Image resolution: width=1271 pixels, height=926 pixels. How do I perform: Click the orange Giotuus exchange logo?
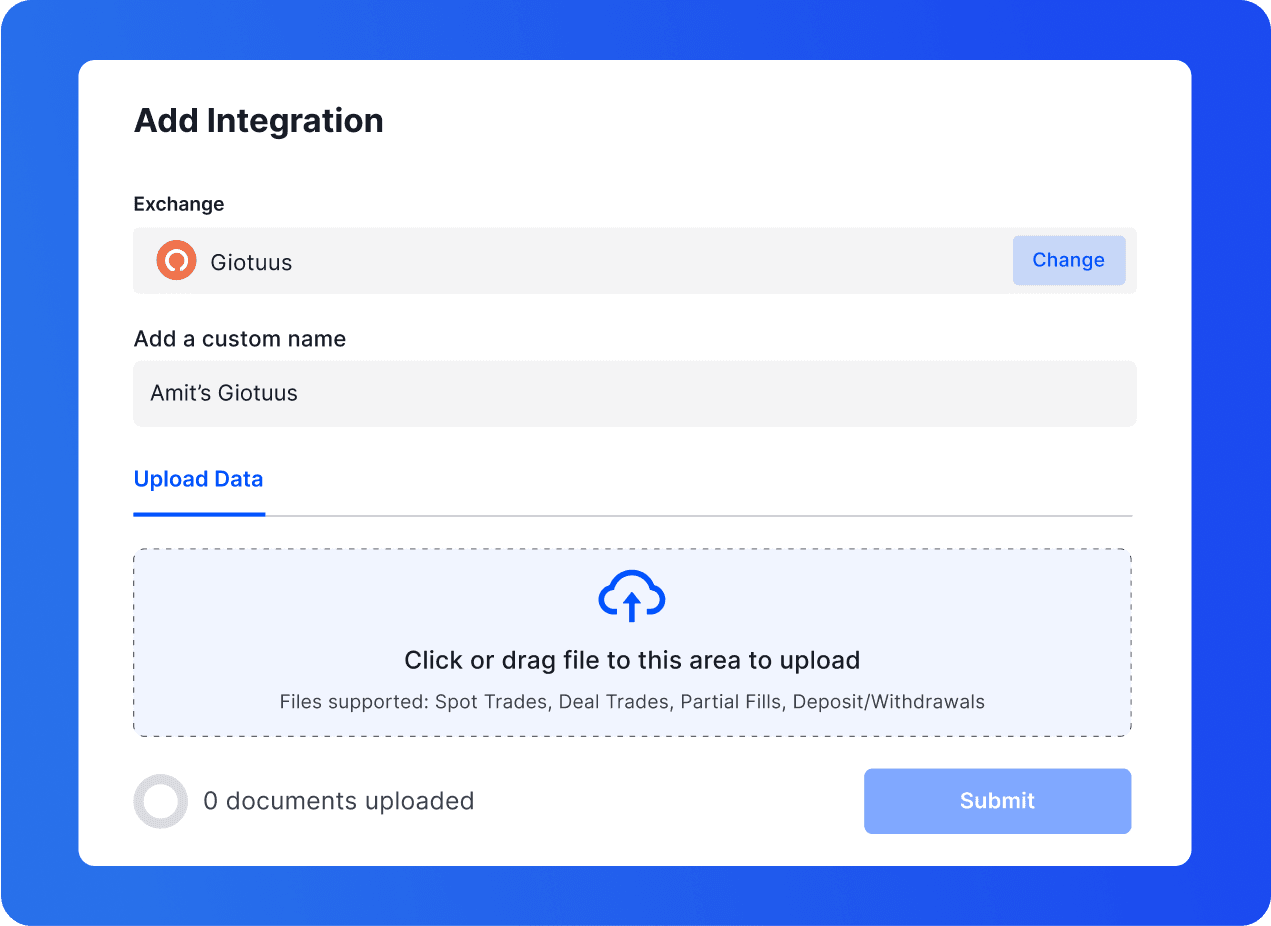point(176,261)
